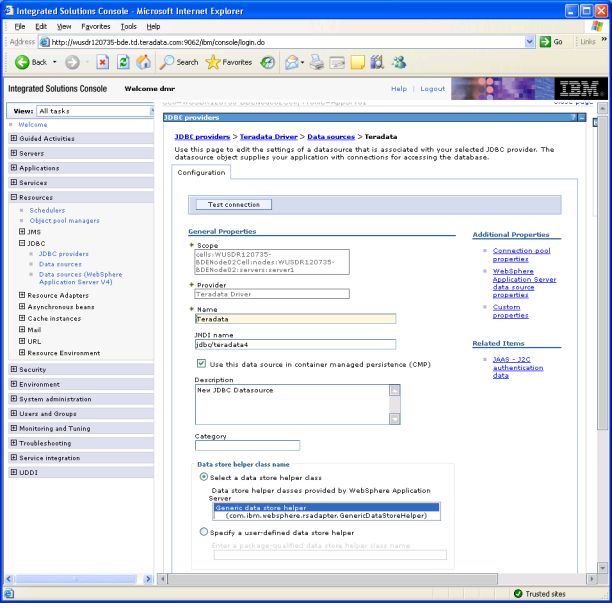The image size is (612, 608).
Task: Click the yellow Discuss note icon
Action: pos(358,62)
